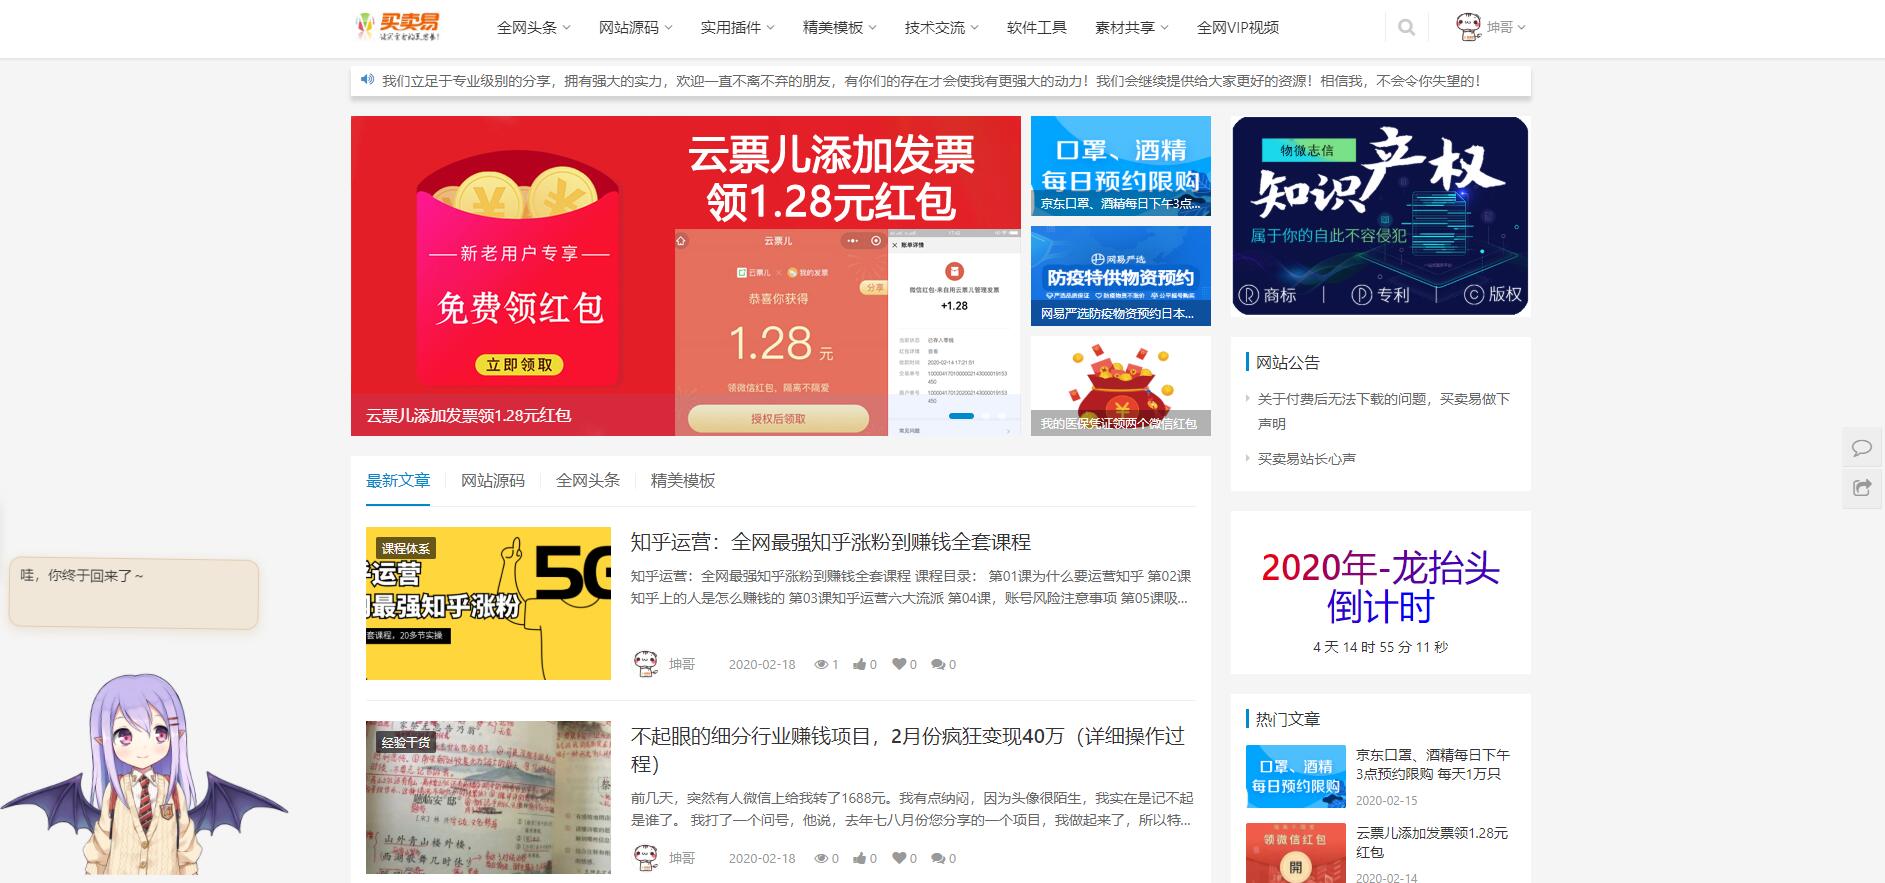Open notice 关于付费后无法下载的问题
Screen dimensions: 1885x883
pyautogui.click(x=1383, y=411)
